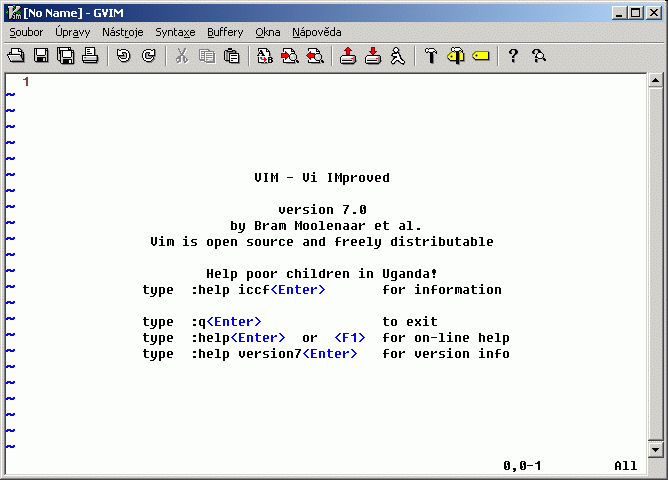Click the '<F1>' key text
668x480 pixels.
coord(350,338)
